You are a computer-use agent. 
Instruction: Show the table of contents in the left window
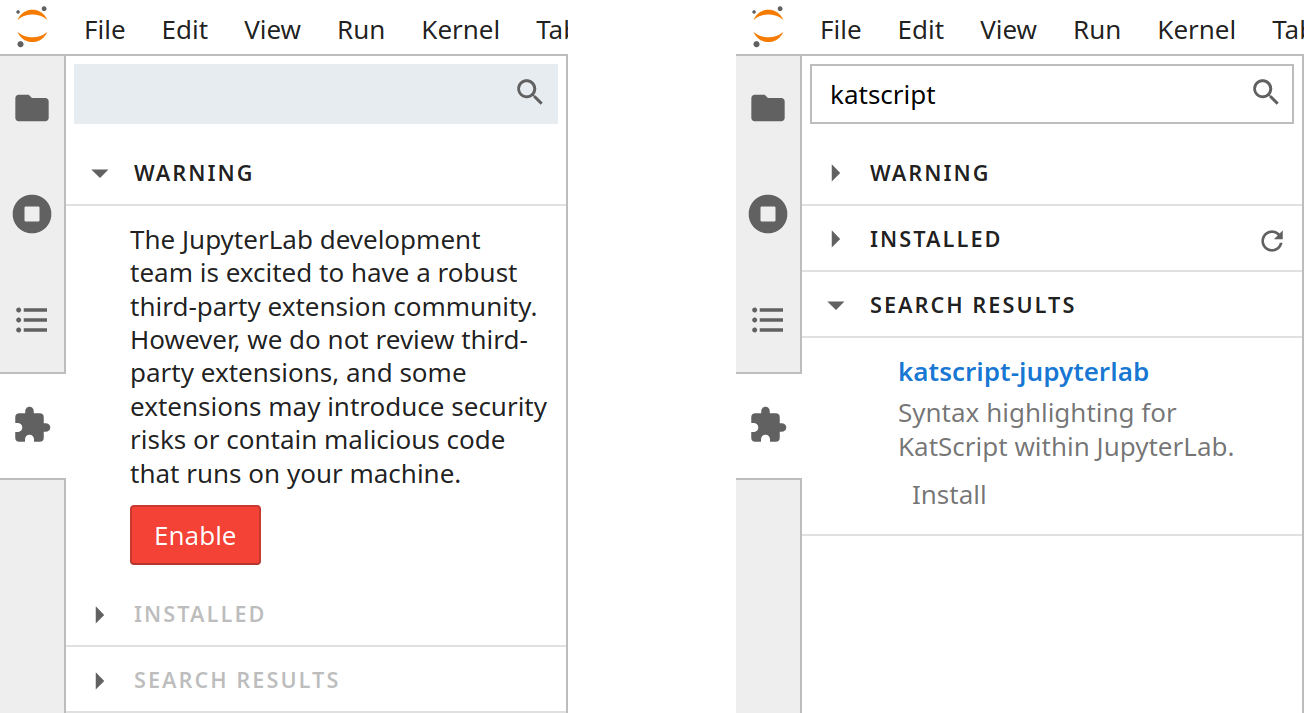32,320
